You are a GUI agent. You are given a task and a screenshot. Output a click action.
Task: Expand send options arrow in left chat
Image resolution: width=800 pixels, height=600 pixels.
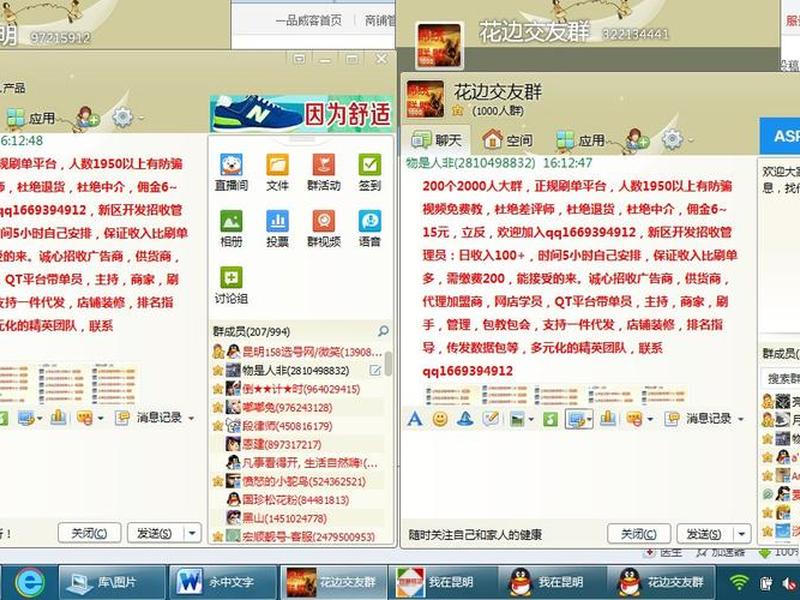coord(192,533)
